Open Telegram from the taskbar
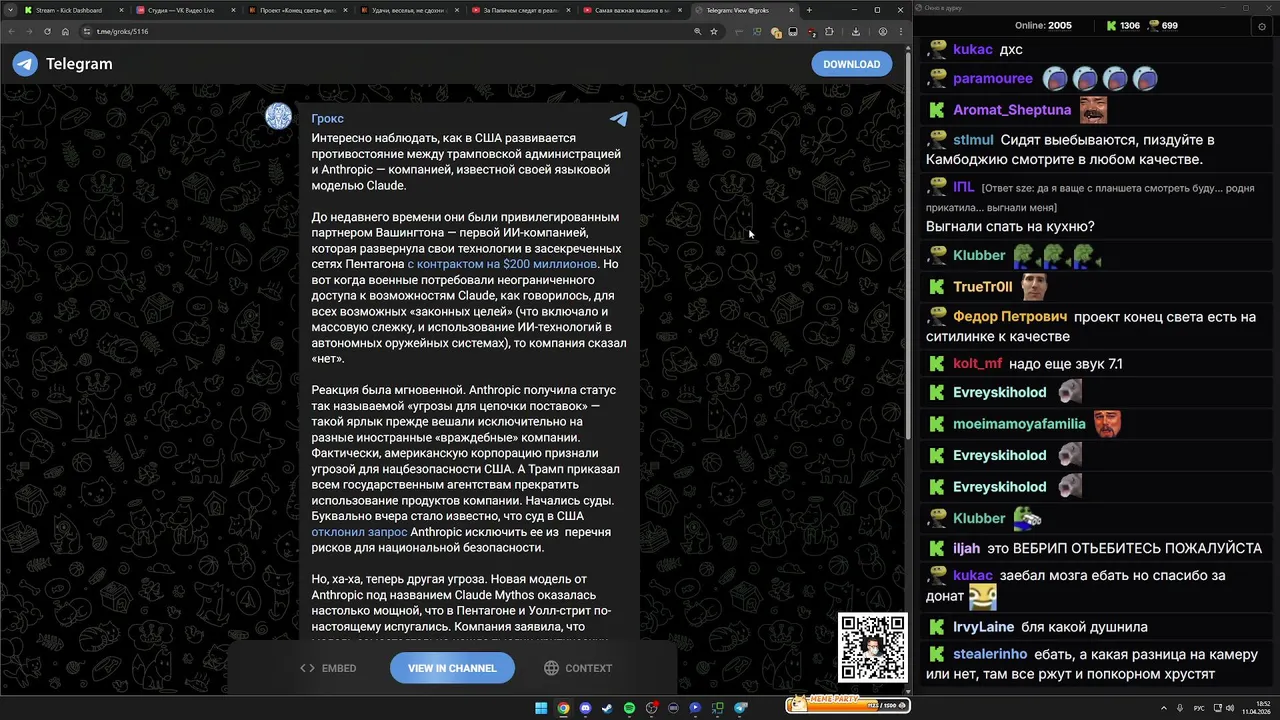 740,708
